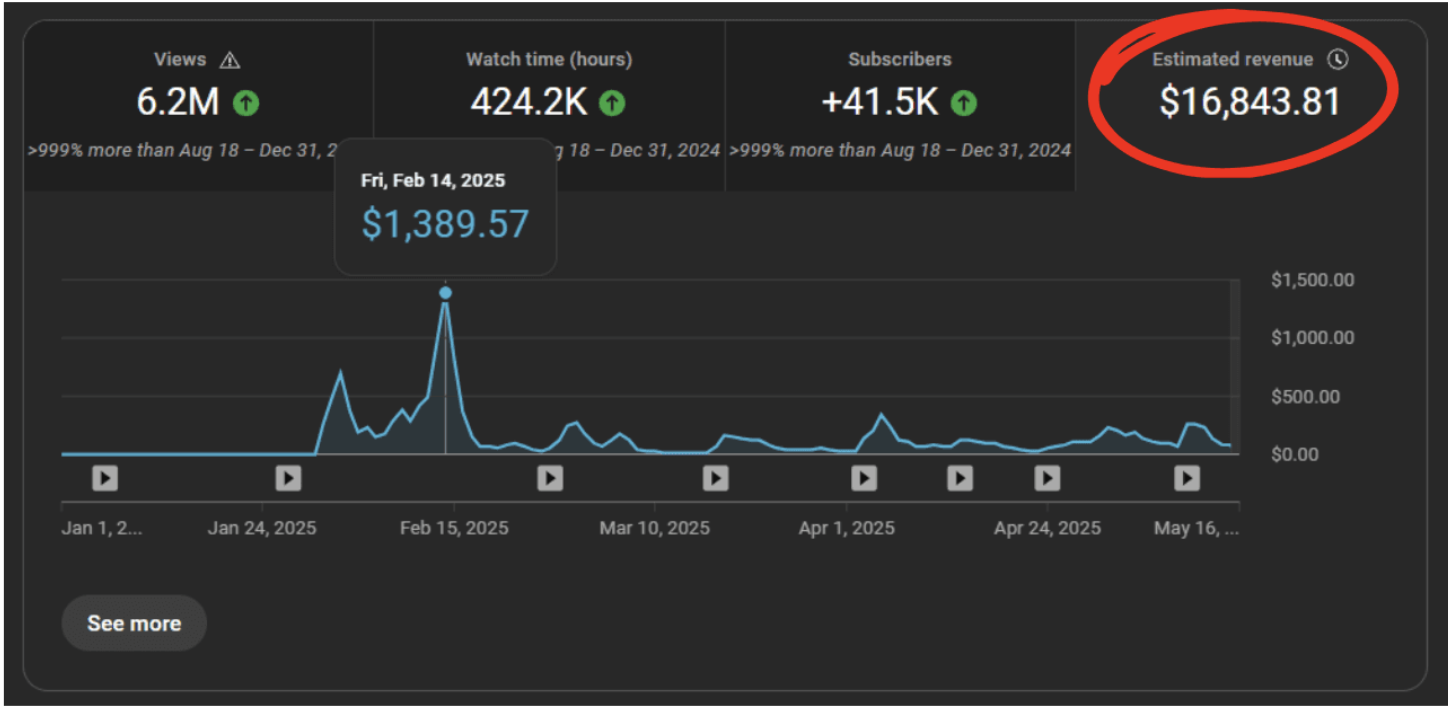Click the green up arrow beside 424.2K
Viewport: 1448px width, 706px height.
point(612,102)
